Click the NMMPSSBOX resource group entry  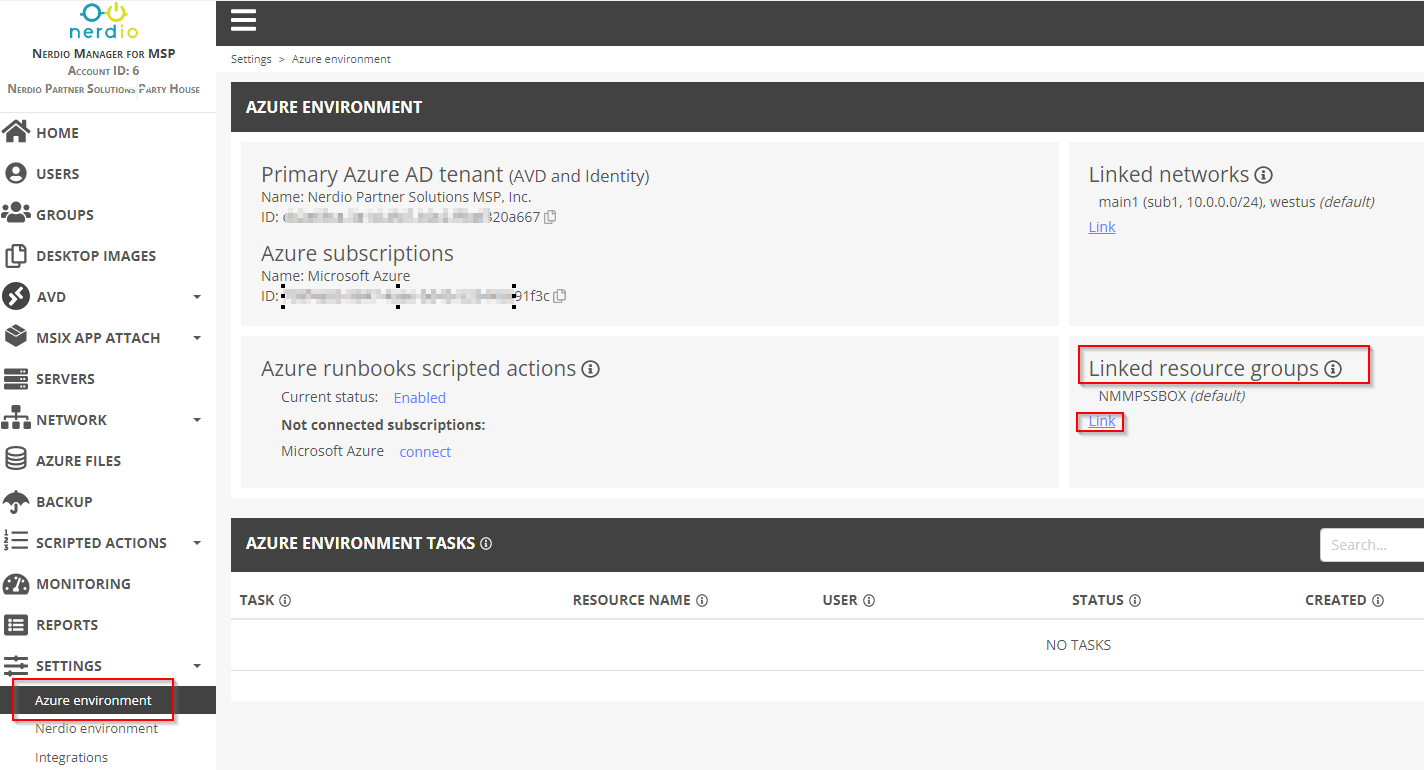point(1171,396)
